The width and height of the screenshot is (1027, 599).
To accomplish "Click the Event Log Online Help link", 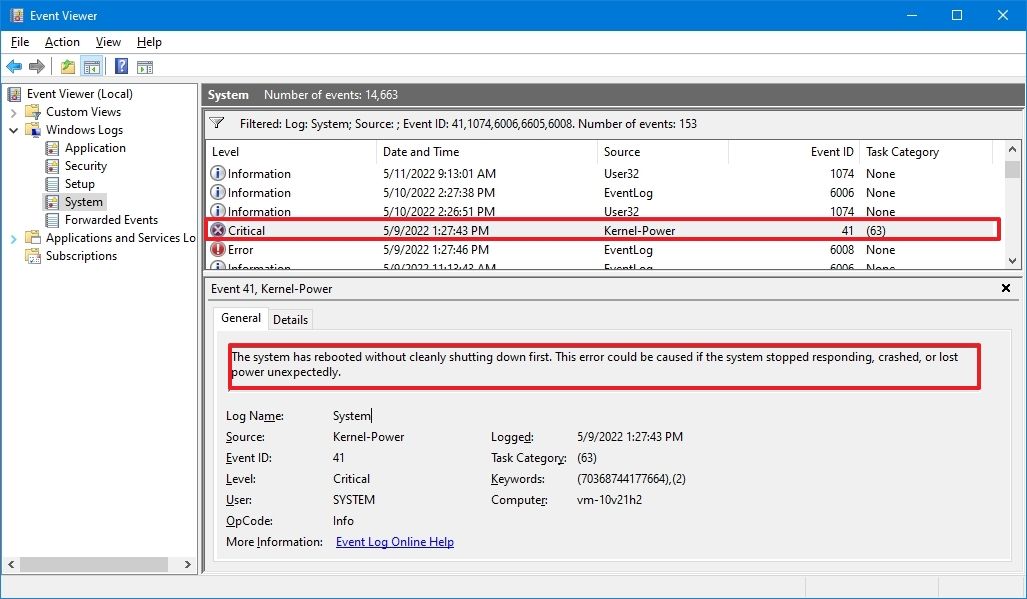I will click(394, 541).
